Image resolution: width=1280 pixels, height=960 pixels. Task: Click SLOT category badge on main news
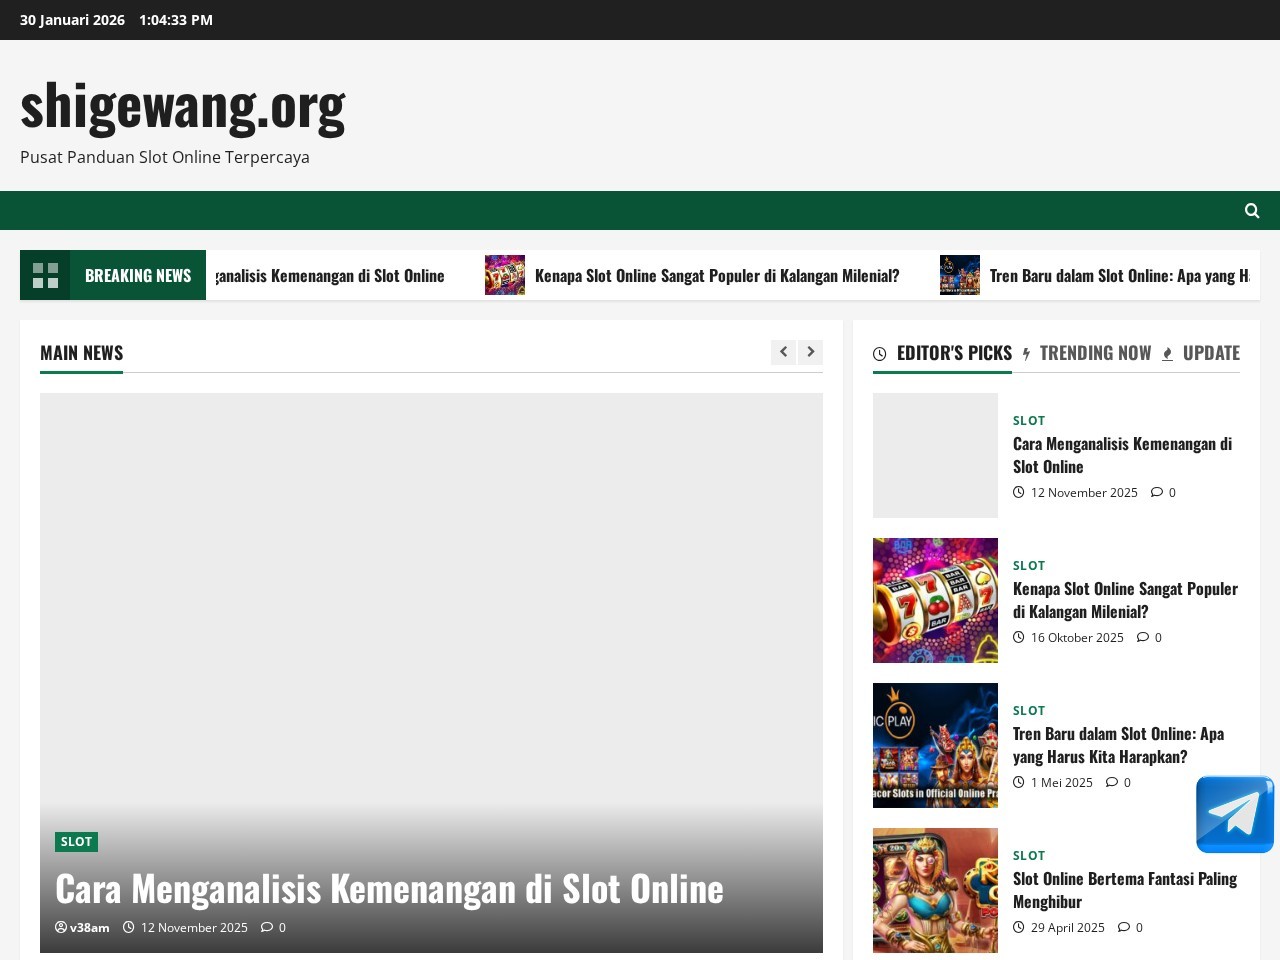coord(76,842)
